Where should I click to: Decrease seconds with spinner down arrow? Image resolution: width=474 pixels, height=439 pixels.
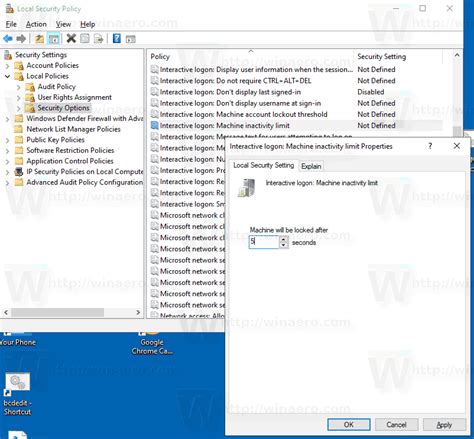[x=283, y=245]
